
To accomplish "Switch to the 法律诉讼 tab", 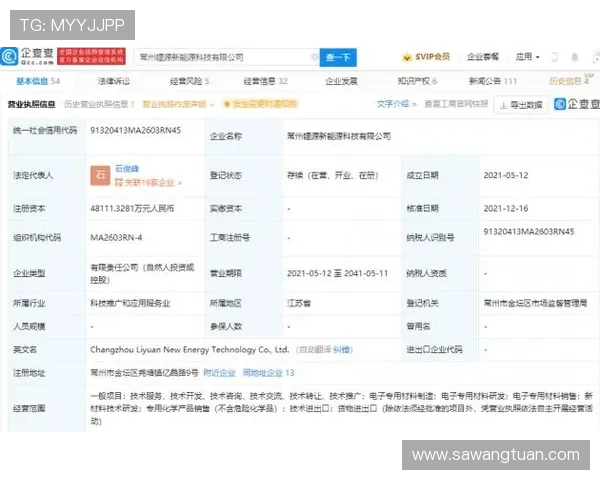I will (x=113, y=81).
